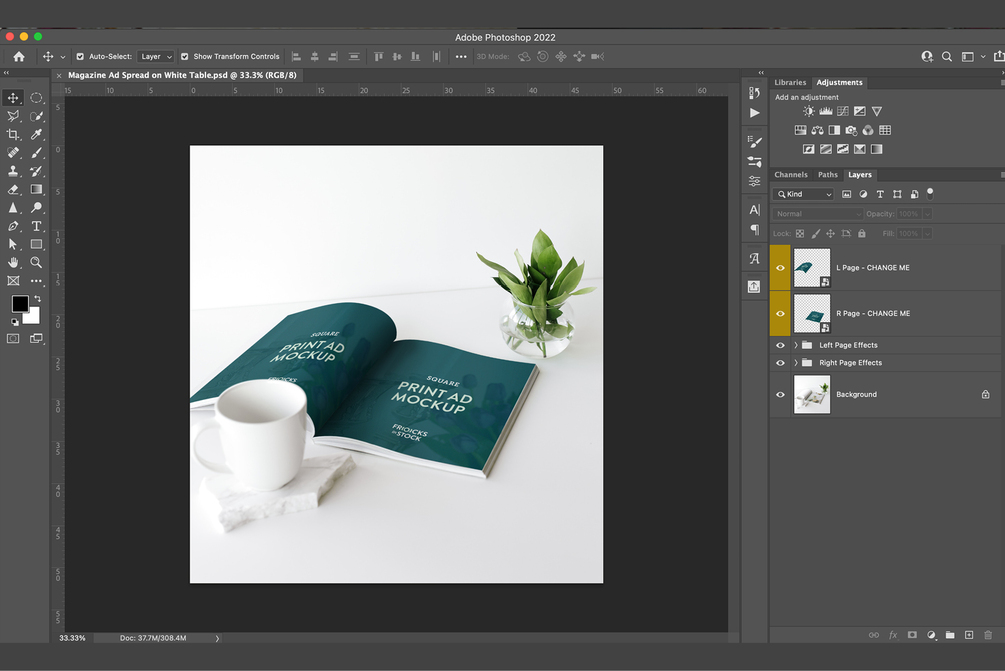Select the Pen tool
The width and height of the screenshot is (1005, 671).
13,226
